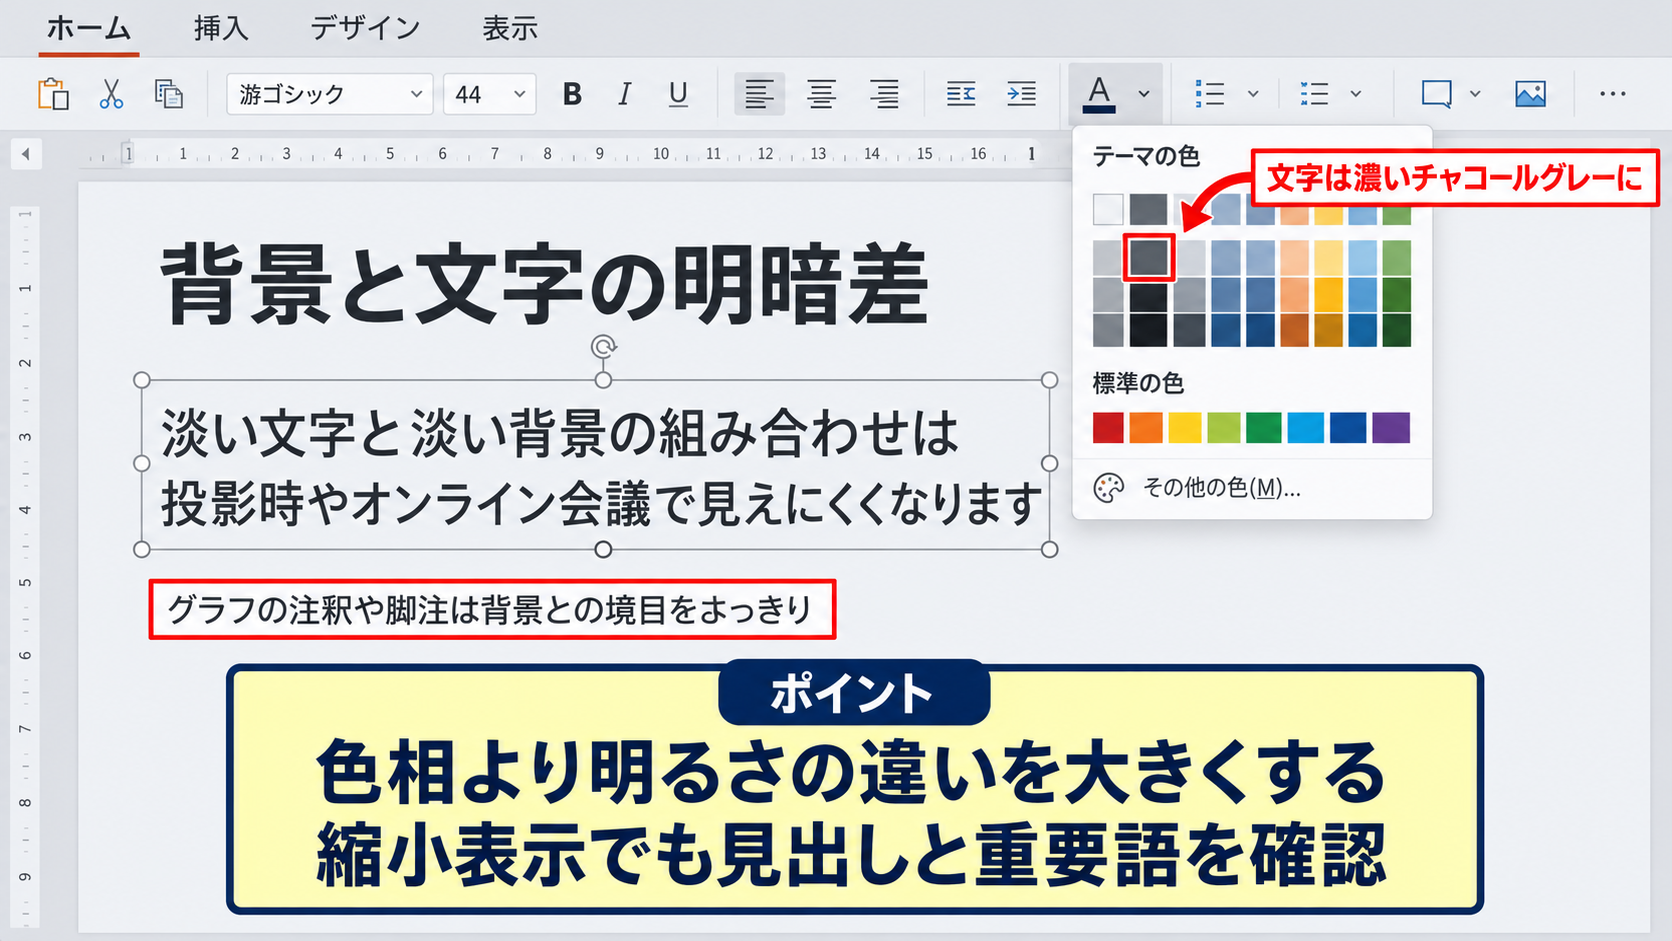Decrease the paragraph indent
The width and height of the screenshot is (1672, 941).
coord(961,94)
